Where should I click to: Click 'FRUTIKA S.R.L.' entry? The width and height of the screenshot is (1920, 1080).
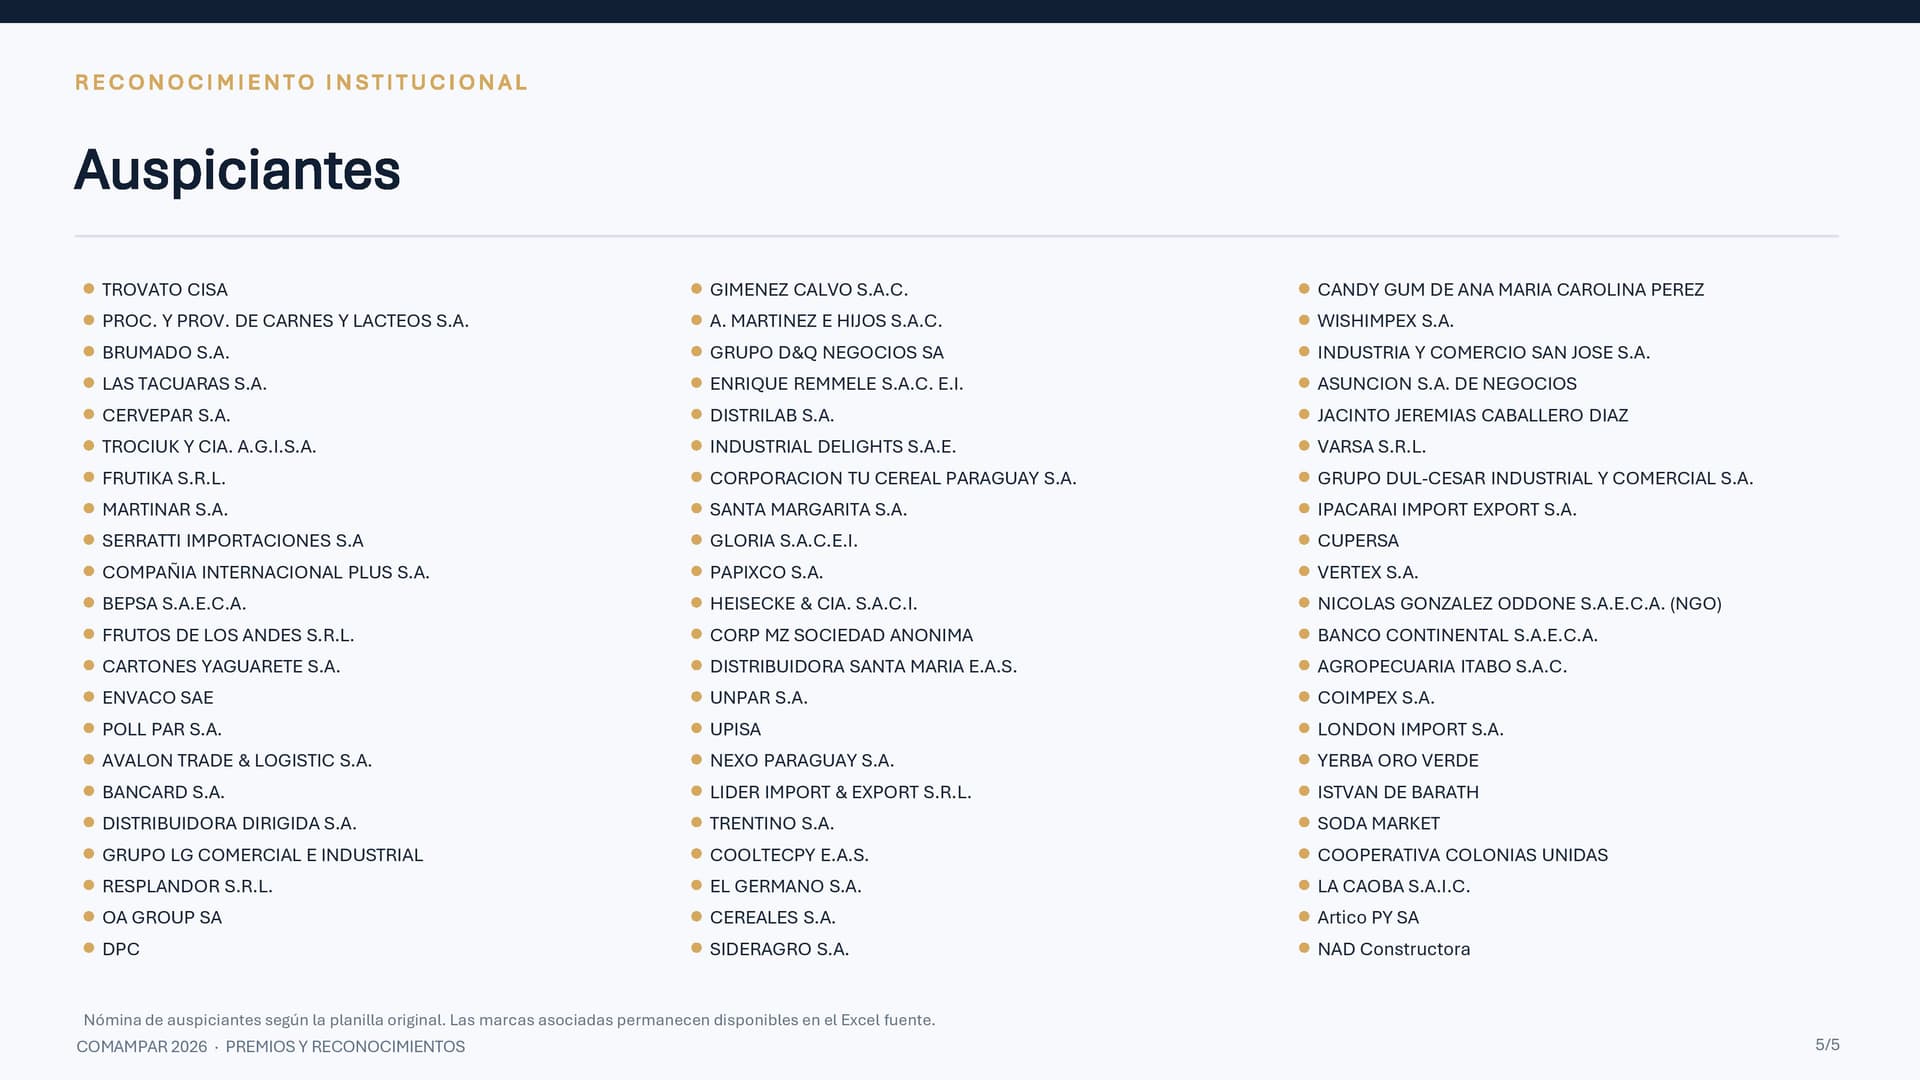point(164,478)
